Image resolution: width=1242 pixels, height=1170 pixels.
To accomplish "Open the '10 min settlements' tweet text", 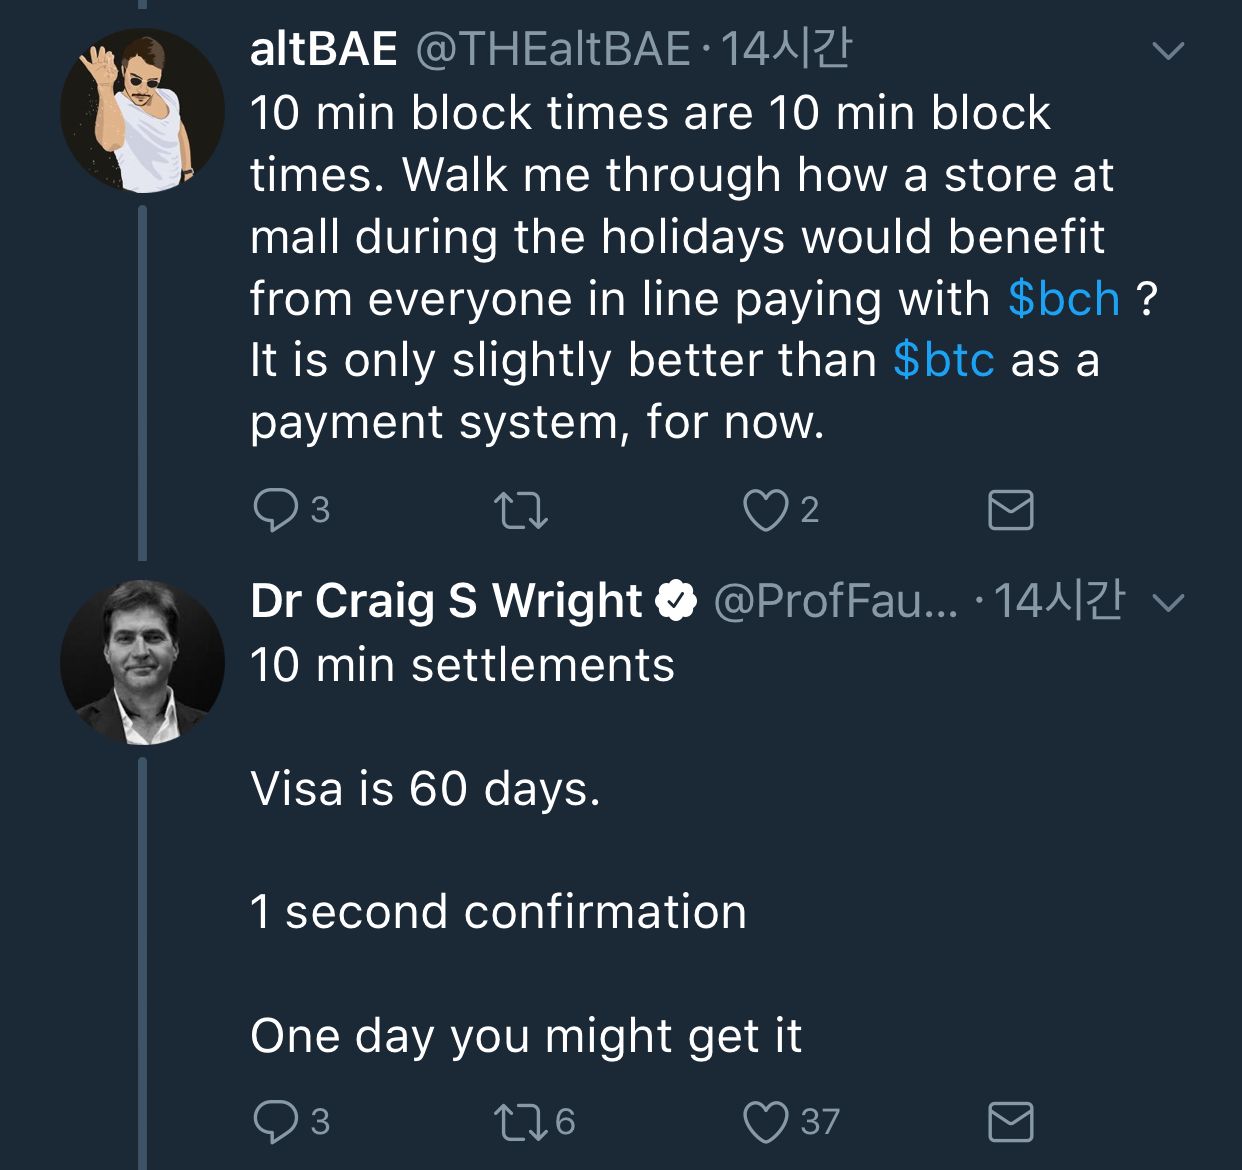I will click(x=462, y=665).
